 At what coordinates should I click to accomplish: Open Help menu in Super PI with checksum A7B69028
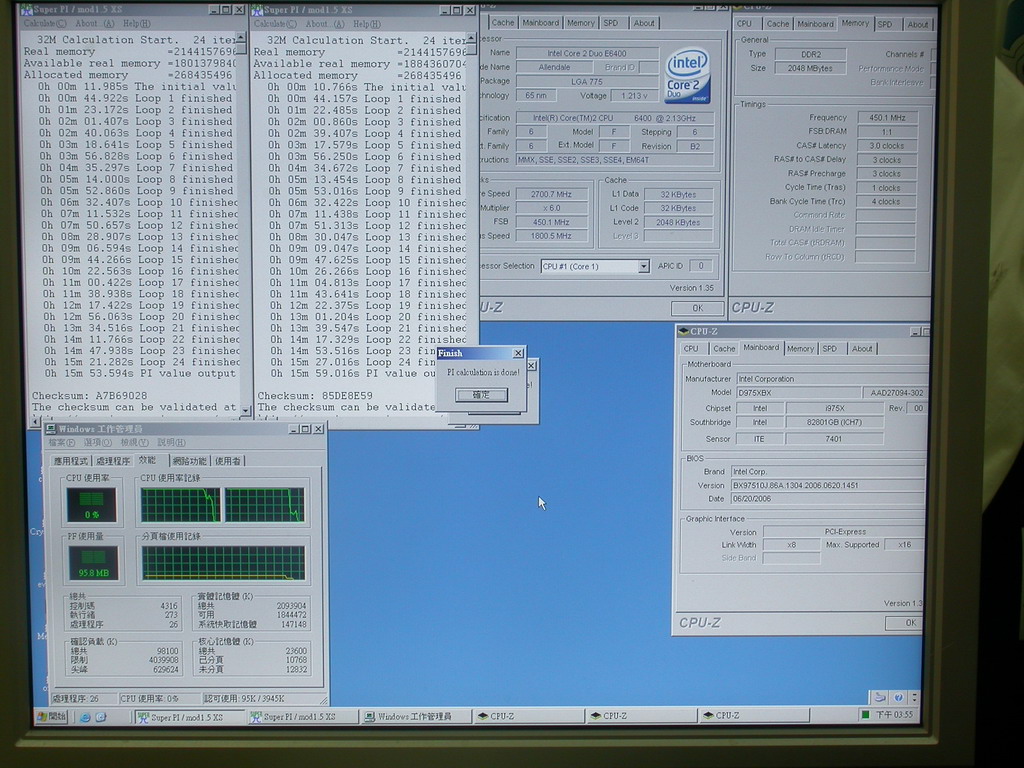click(136, 24)
